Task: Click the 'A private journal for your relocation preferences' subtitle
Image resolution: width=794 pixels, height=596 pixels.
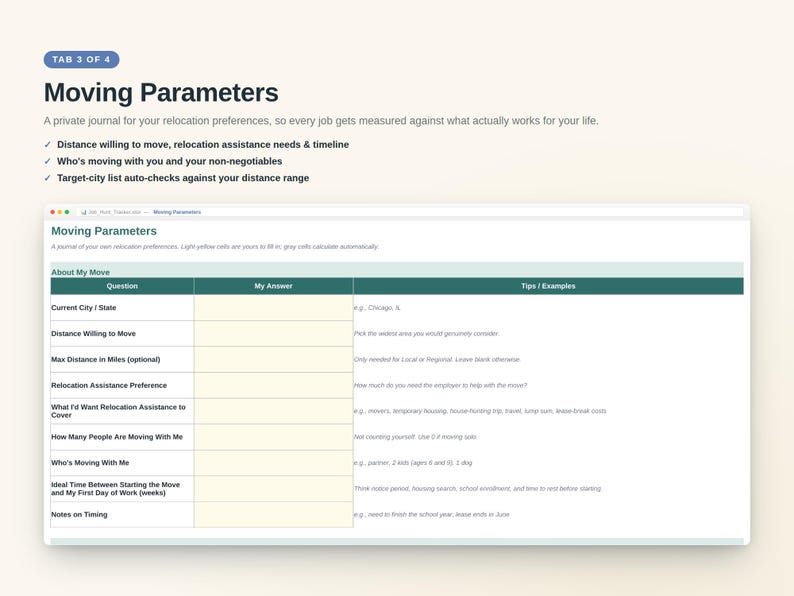Action: pyautogui.click(x=321, y=121)
